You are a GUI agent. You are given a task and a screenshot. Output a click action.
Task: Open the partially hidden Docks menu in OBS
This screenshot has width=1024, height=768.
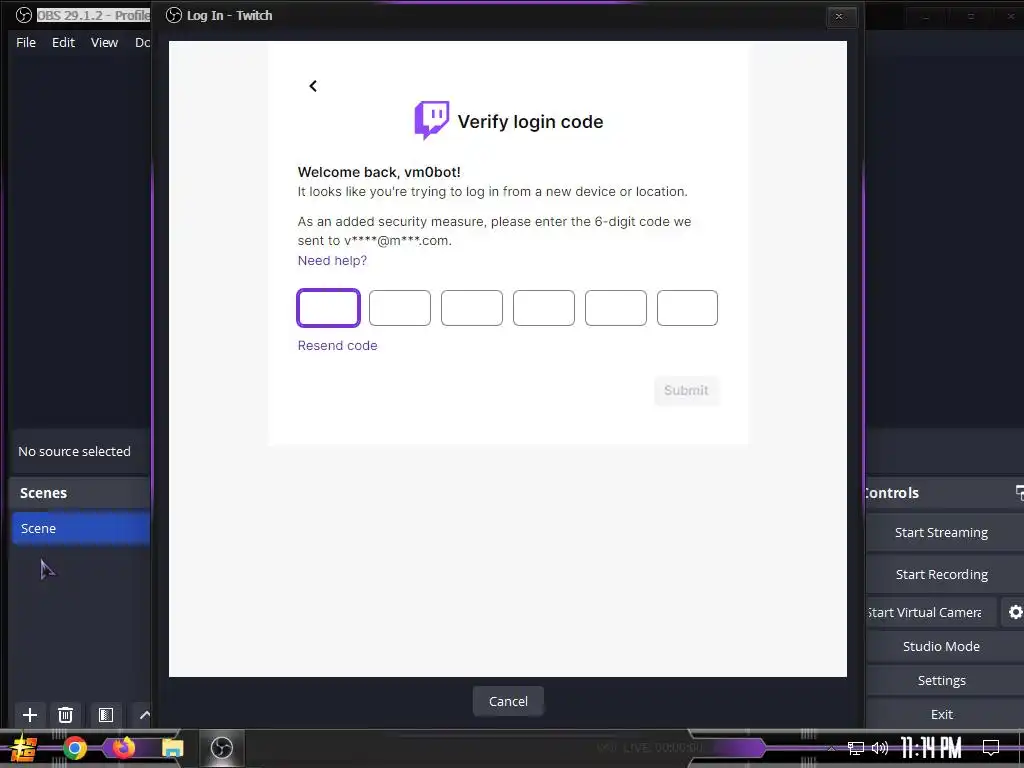pos(142,42)
